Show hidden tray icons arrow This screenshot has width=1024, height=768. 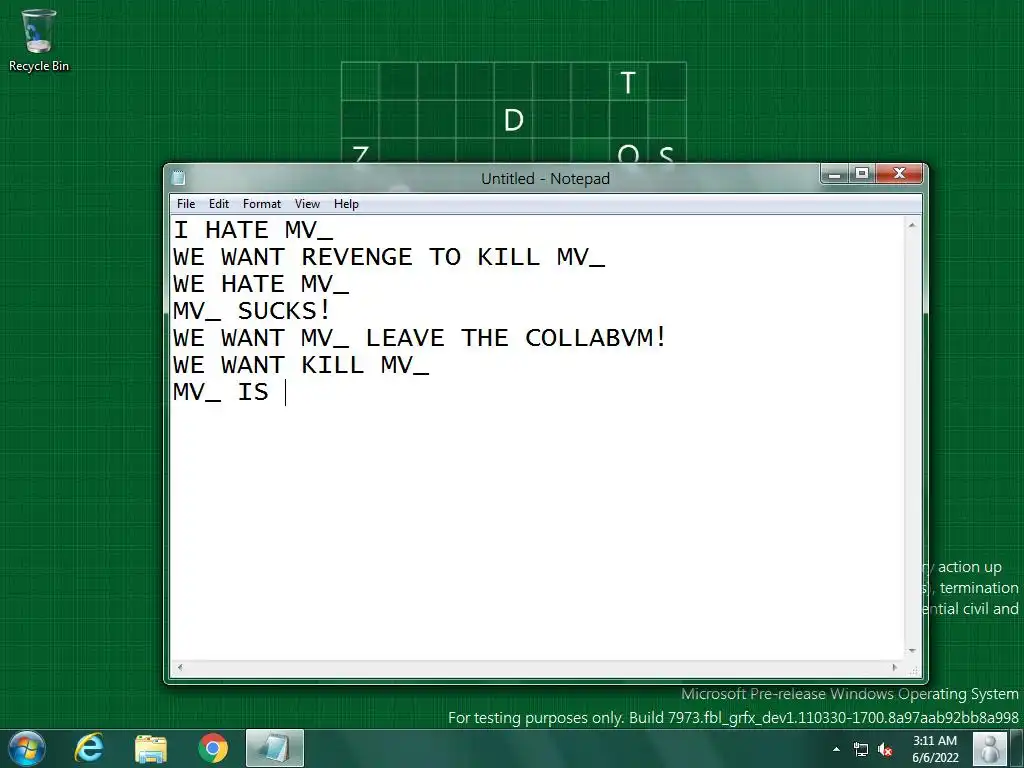point(836,749)
